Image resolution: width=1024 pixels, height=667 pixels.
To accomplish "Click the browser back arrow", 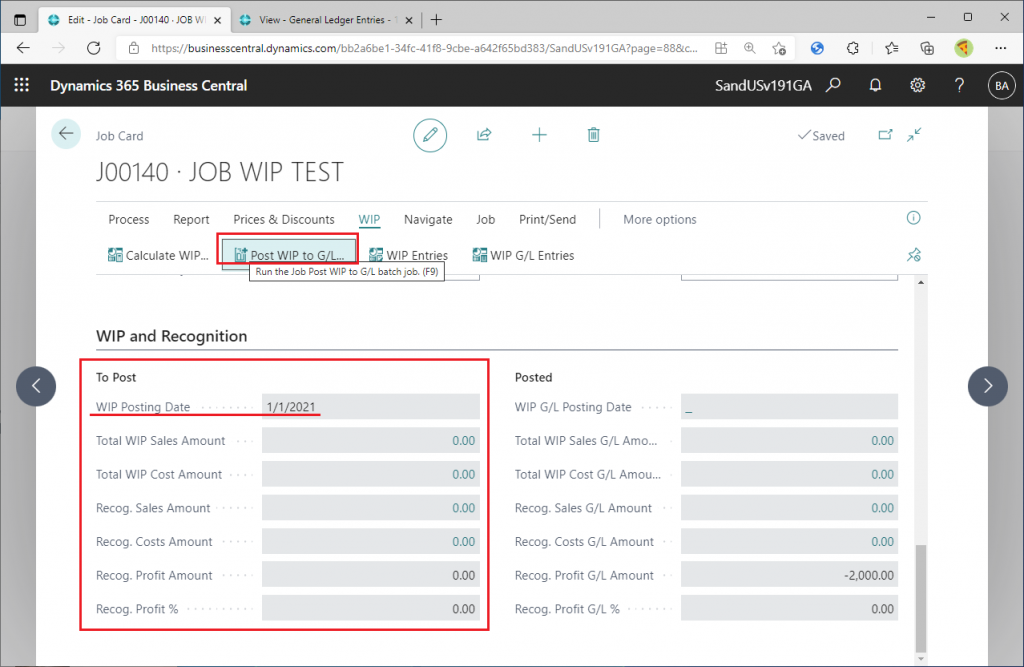I will coord(24,48).
